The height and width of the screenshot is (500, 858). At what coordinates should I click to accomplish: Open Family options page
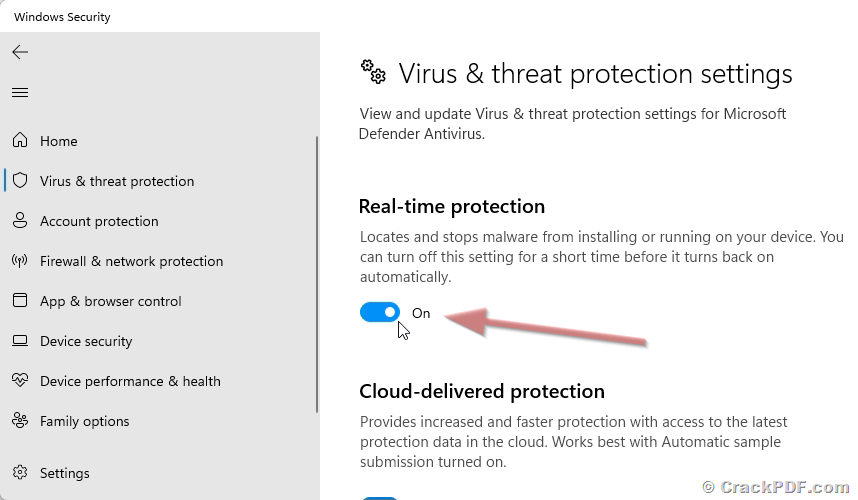tap(85, 421)
